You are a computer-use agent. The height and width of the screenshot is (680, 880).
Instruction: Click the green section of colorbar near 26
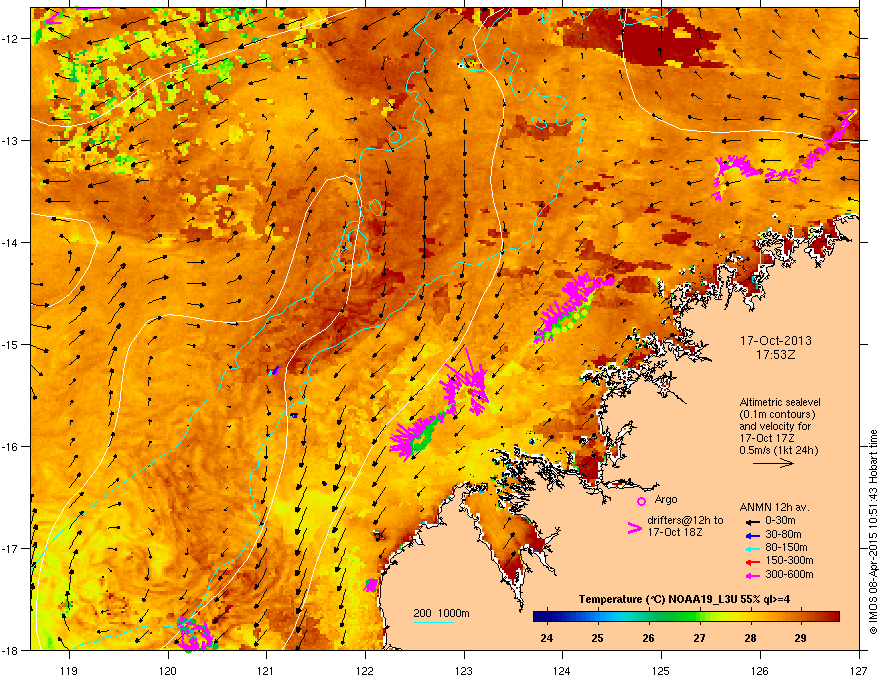click(x=651, y=617)
